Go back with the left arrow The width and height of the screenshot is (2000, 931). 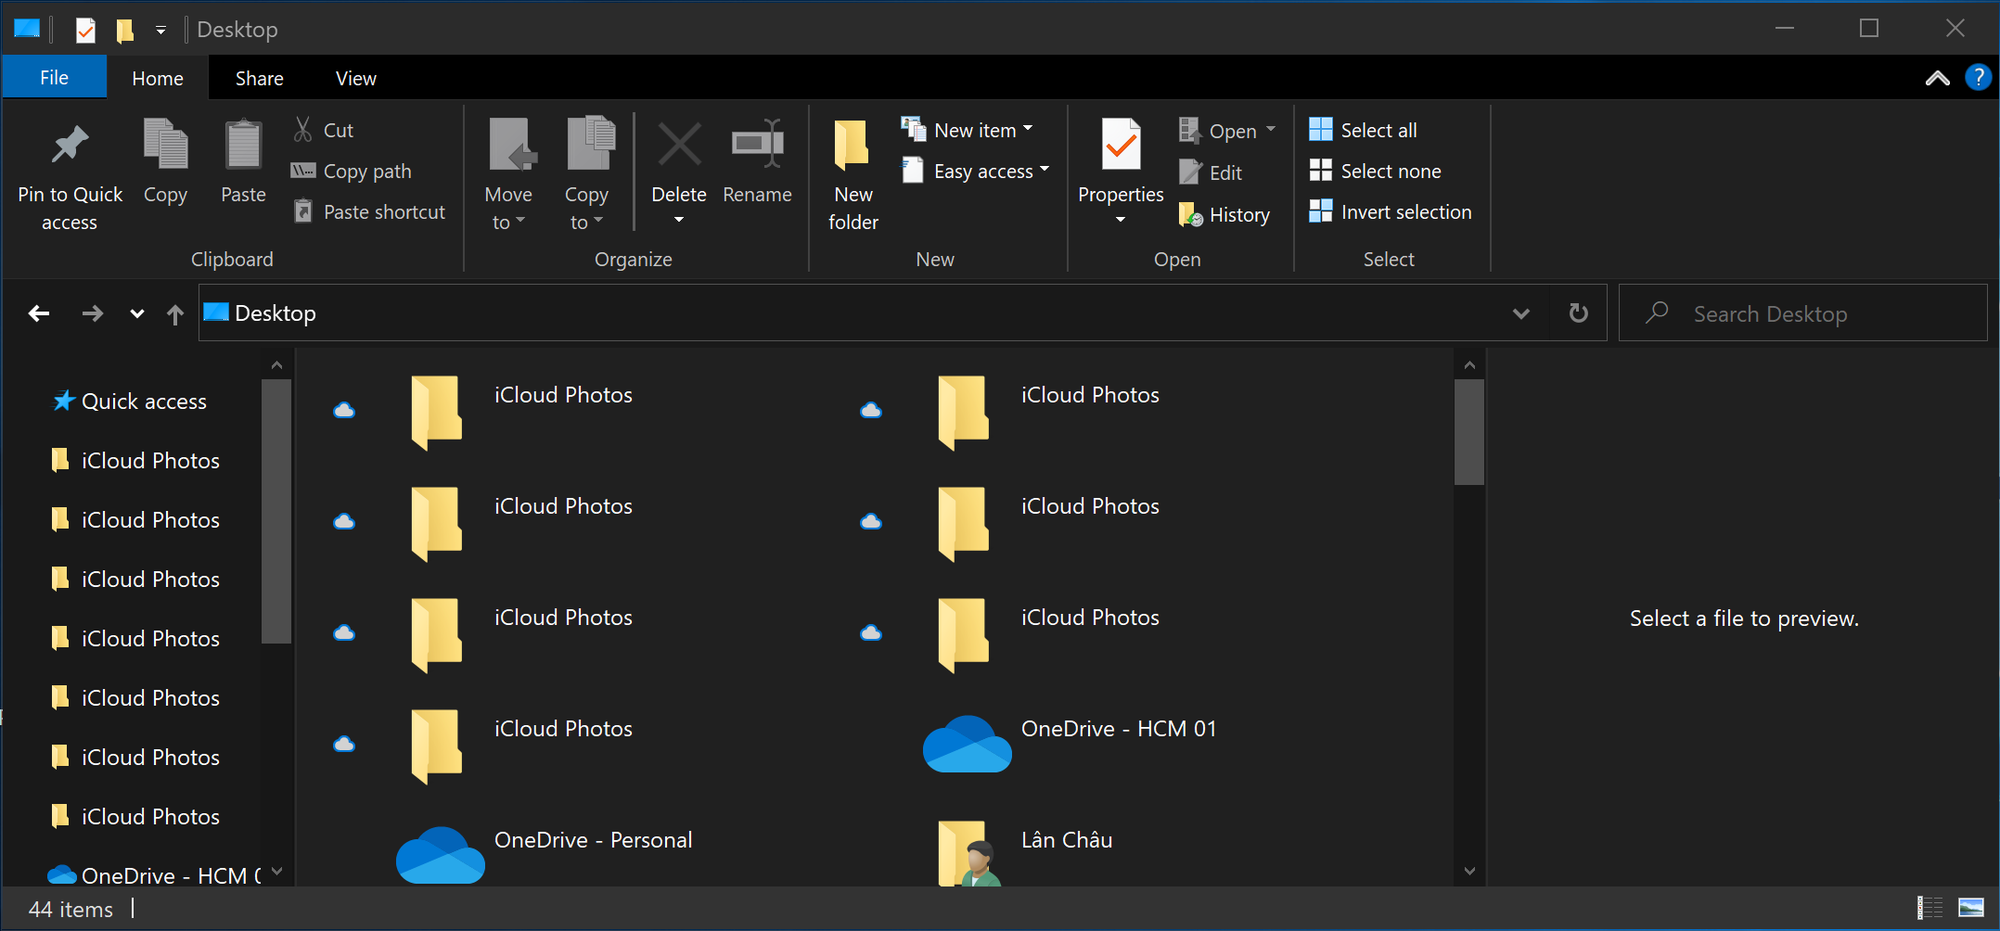39,314
